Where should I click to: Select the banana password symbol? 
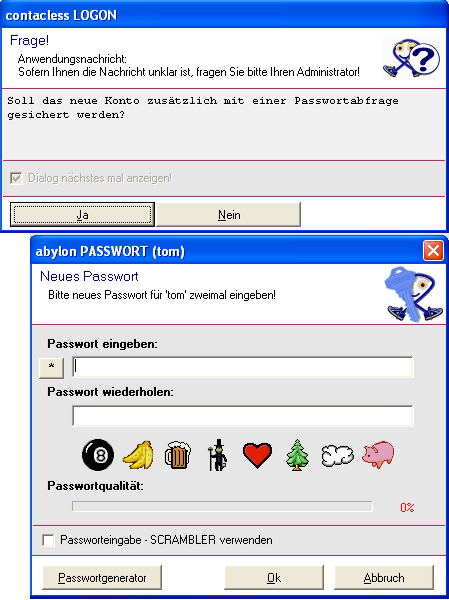pos(138,455)
